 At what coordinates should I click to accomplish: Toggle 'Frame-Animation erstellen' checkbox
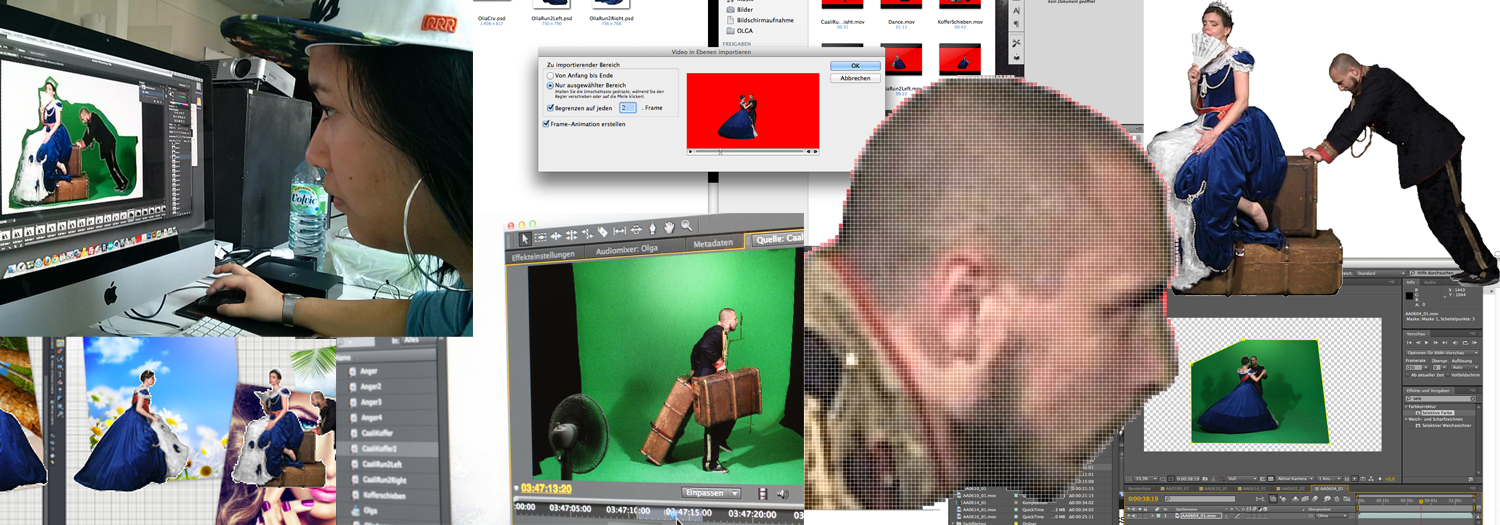click(546, 124)
